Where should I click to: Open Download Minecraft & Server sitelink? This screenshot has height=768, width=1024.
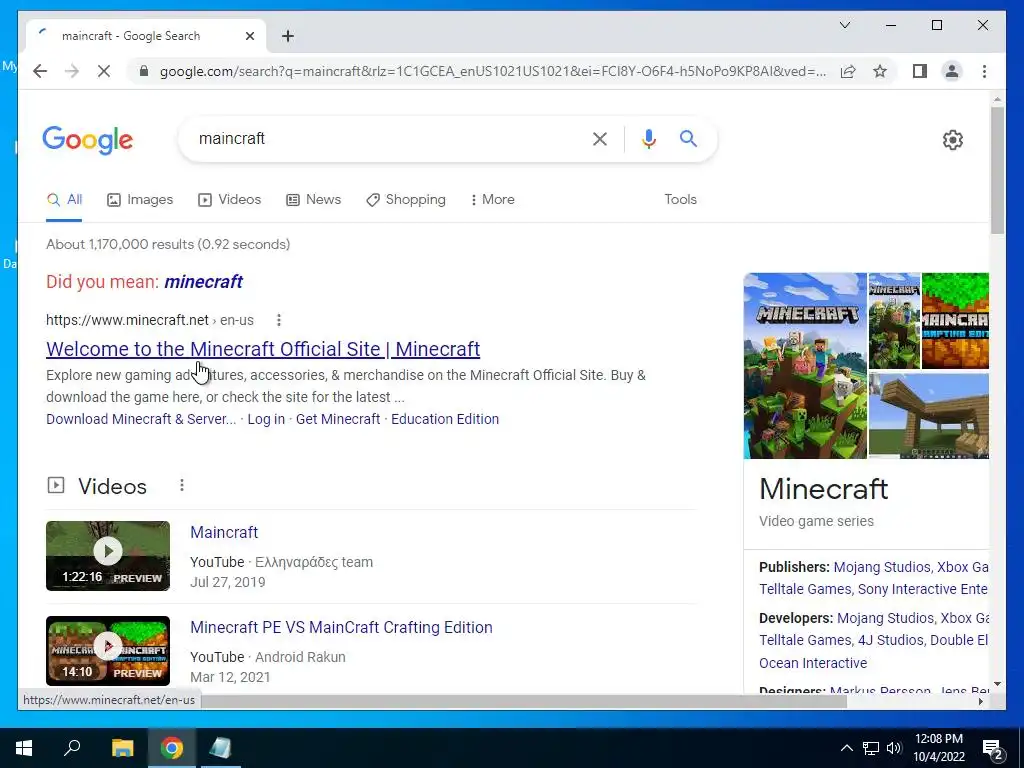[141, 419]
